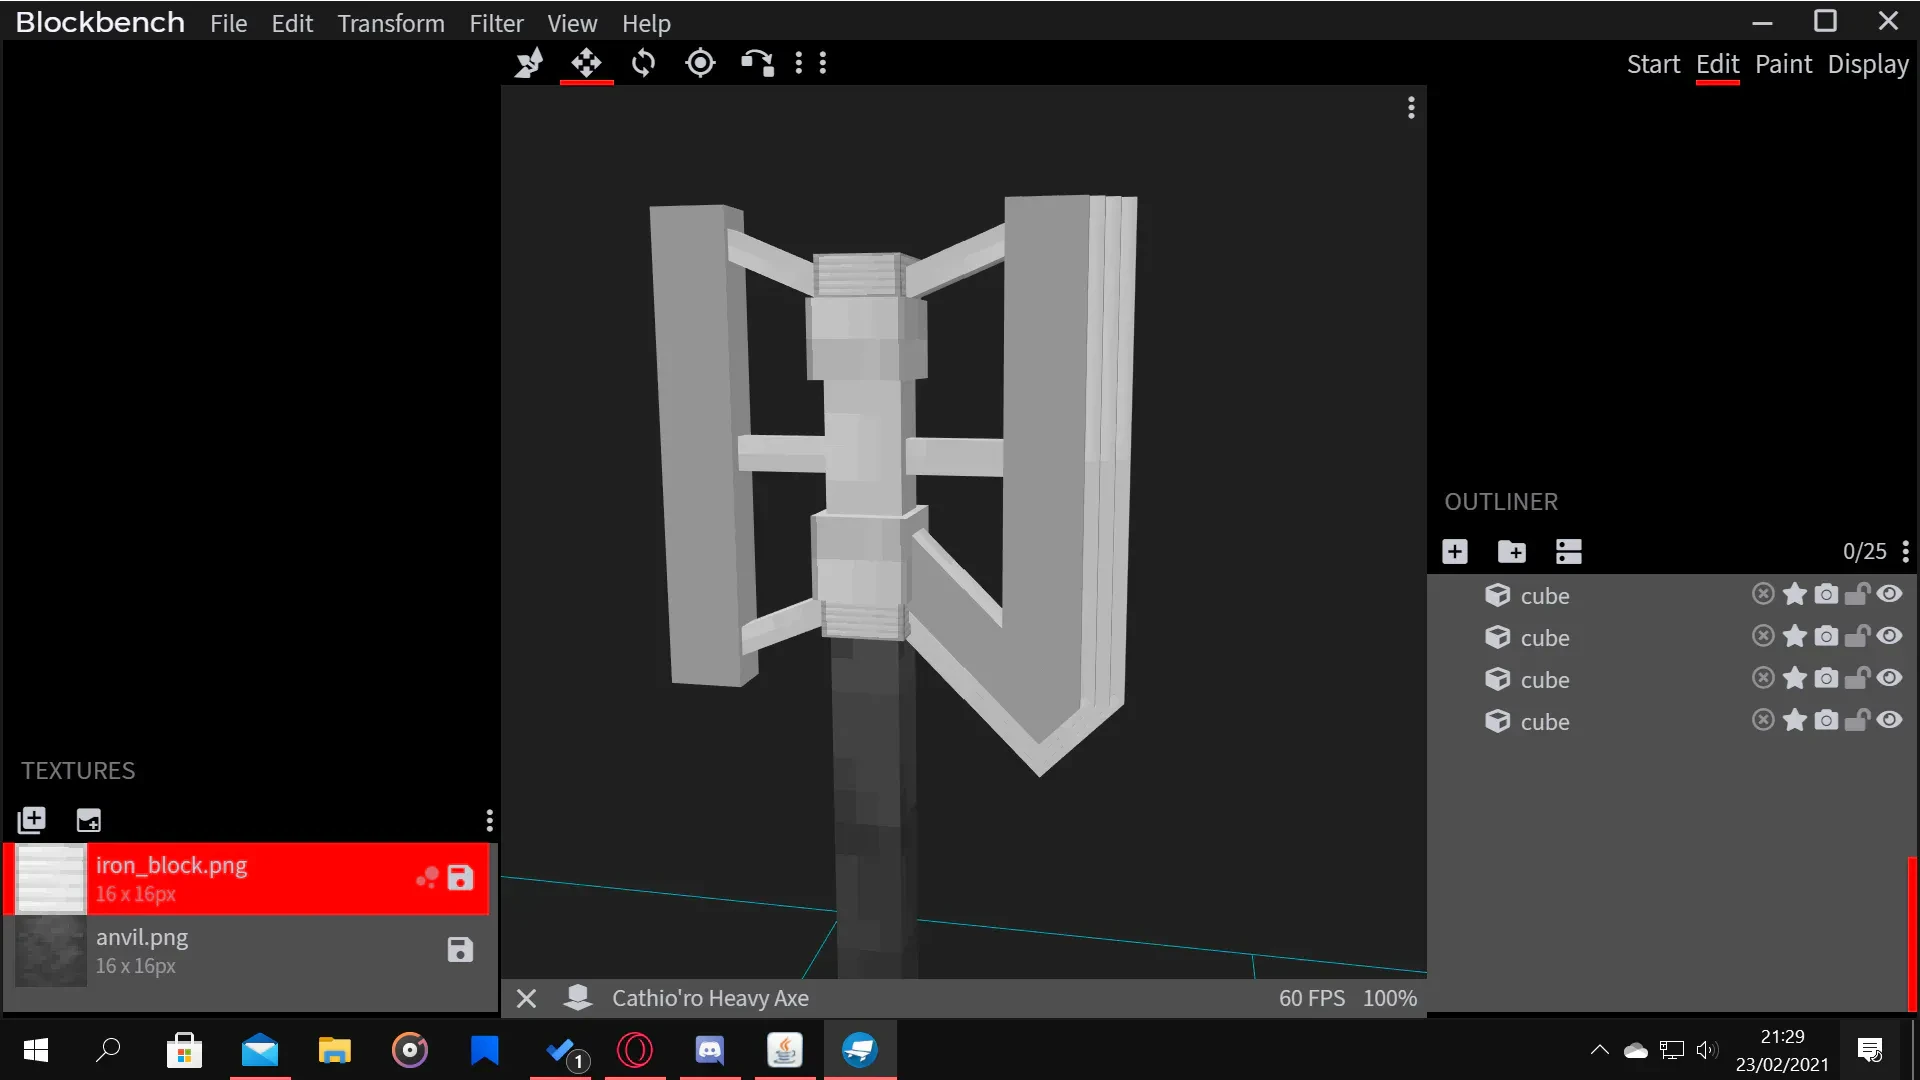The image size is (1920, 1080).
Task: Open the Filter menu
Action: [x=497, y=23]
